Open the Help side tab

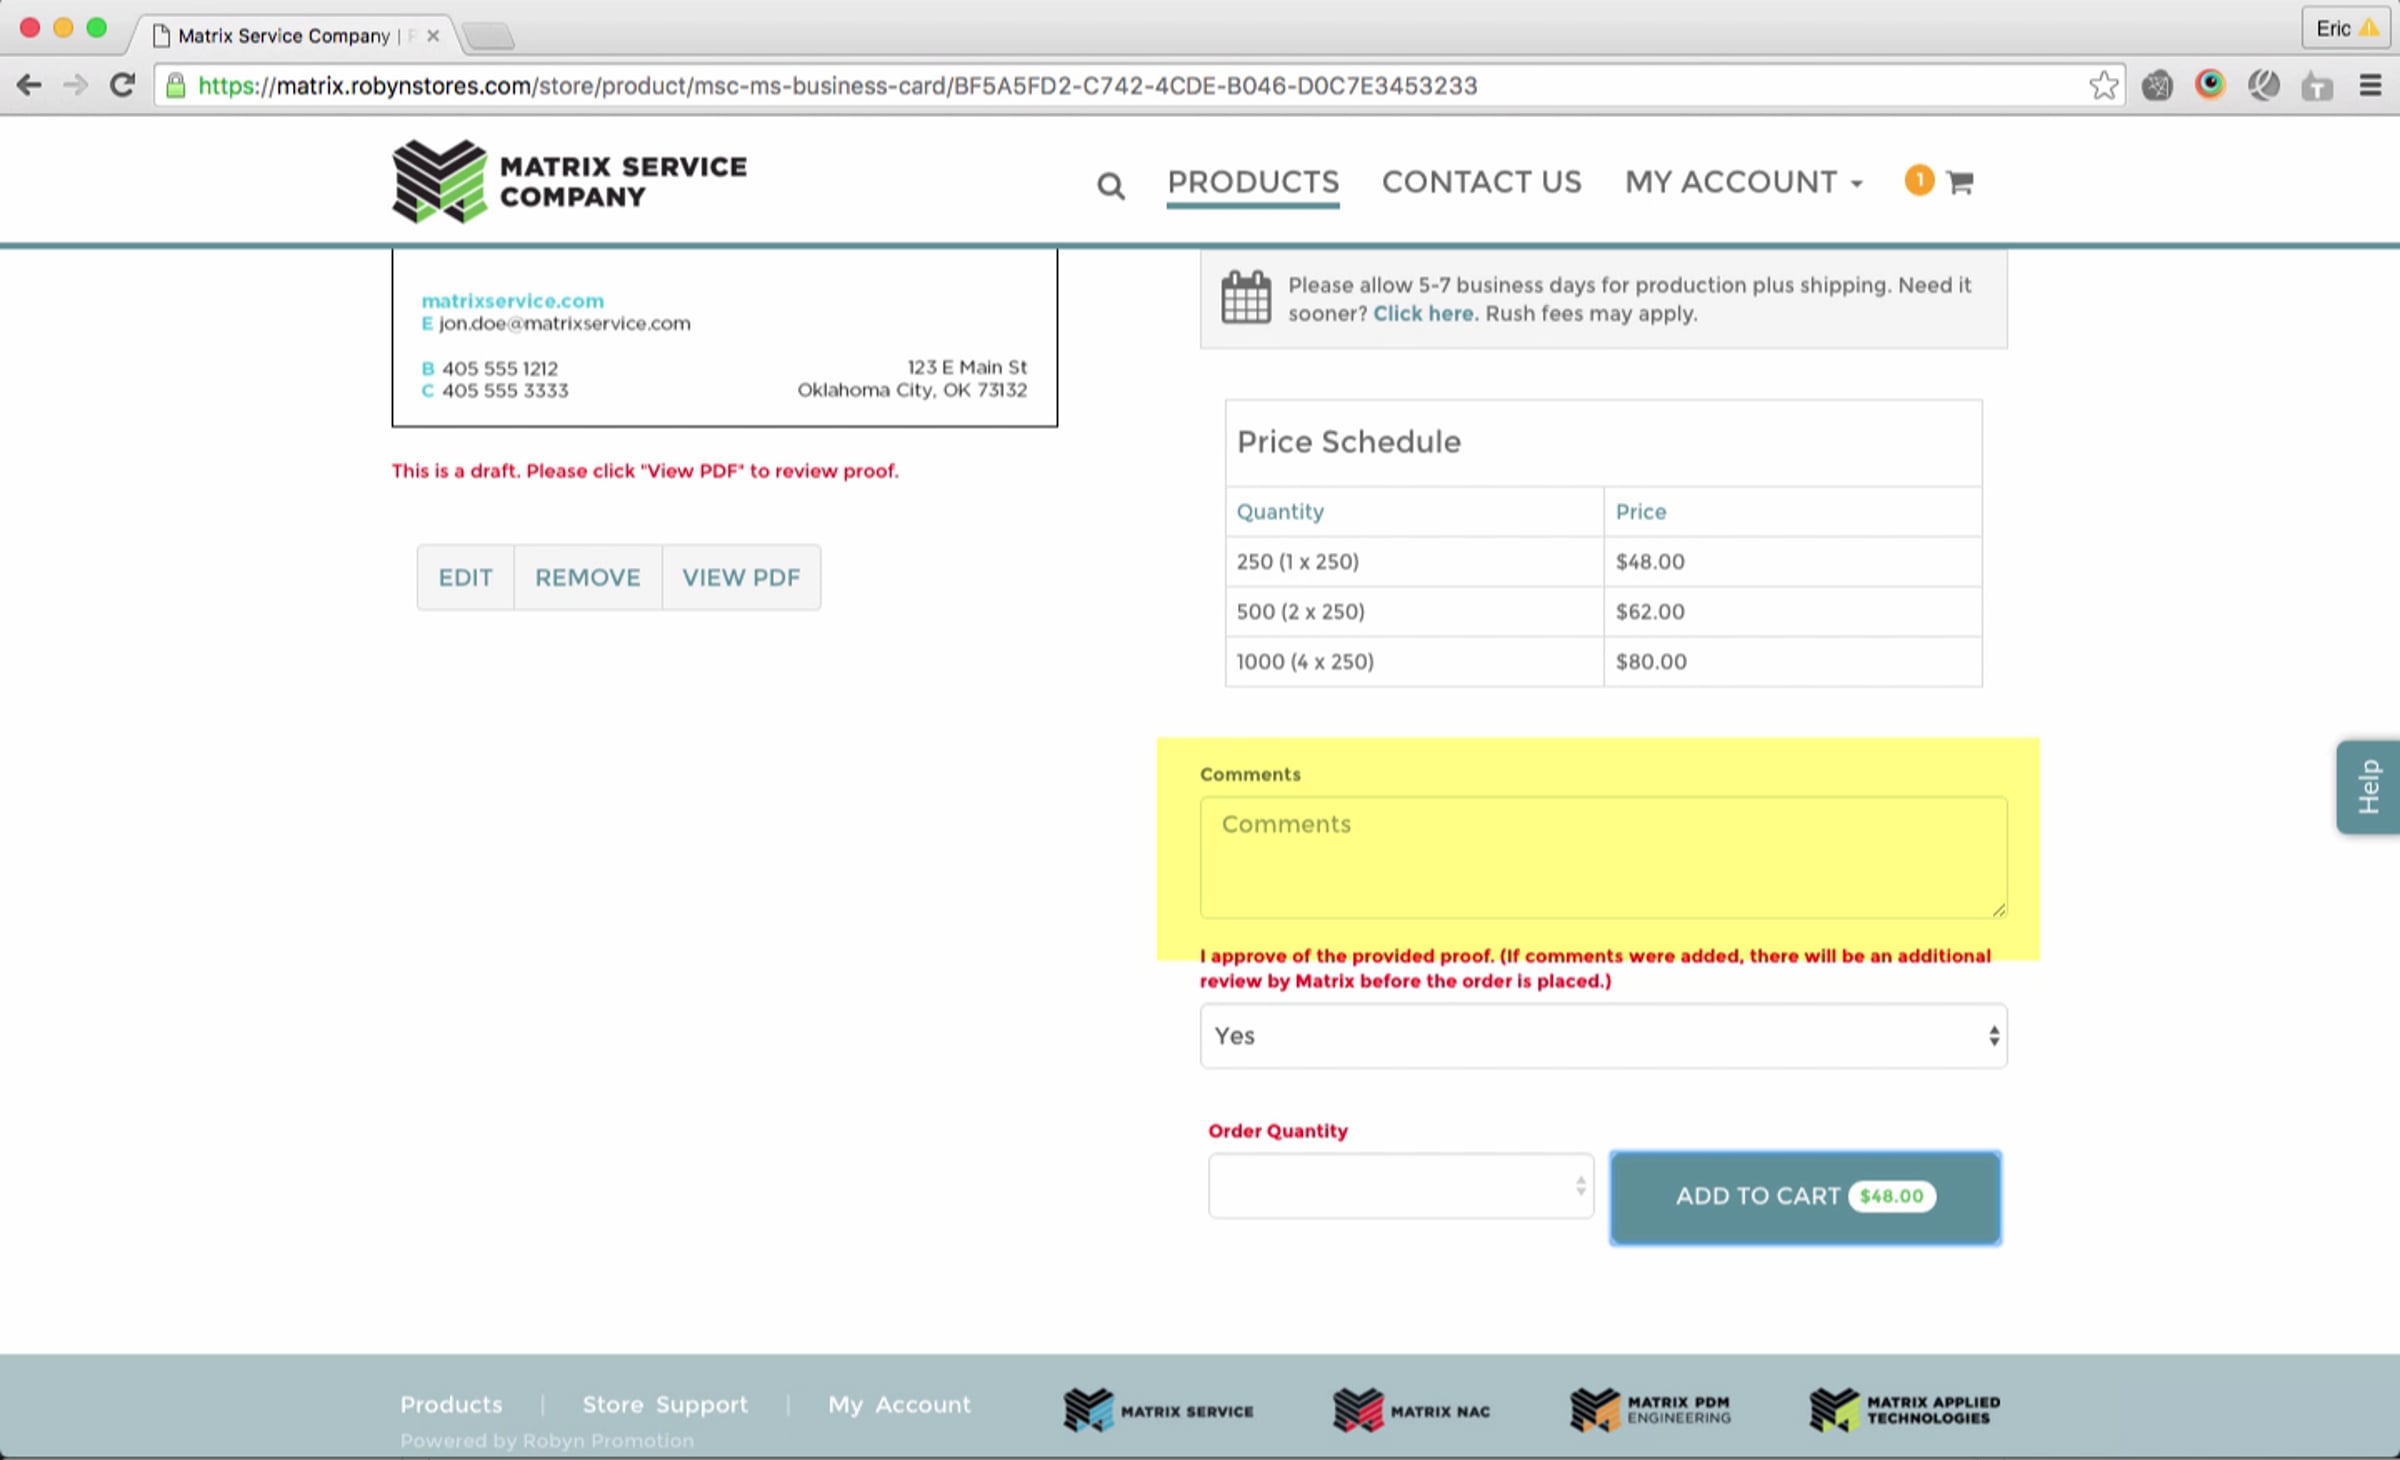(x=2368, y=786)
